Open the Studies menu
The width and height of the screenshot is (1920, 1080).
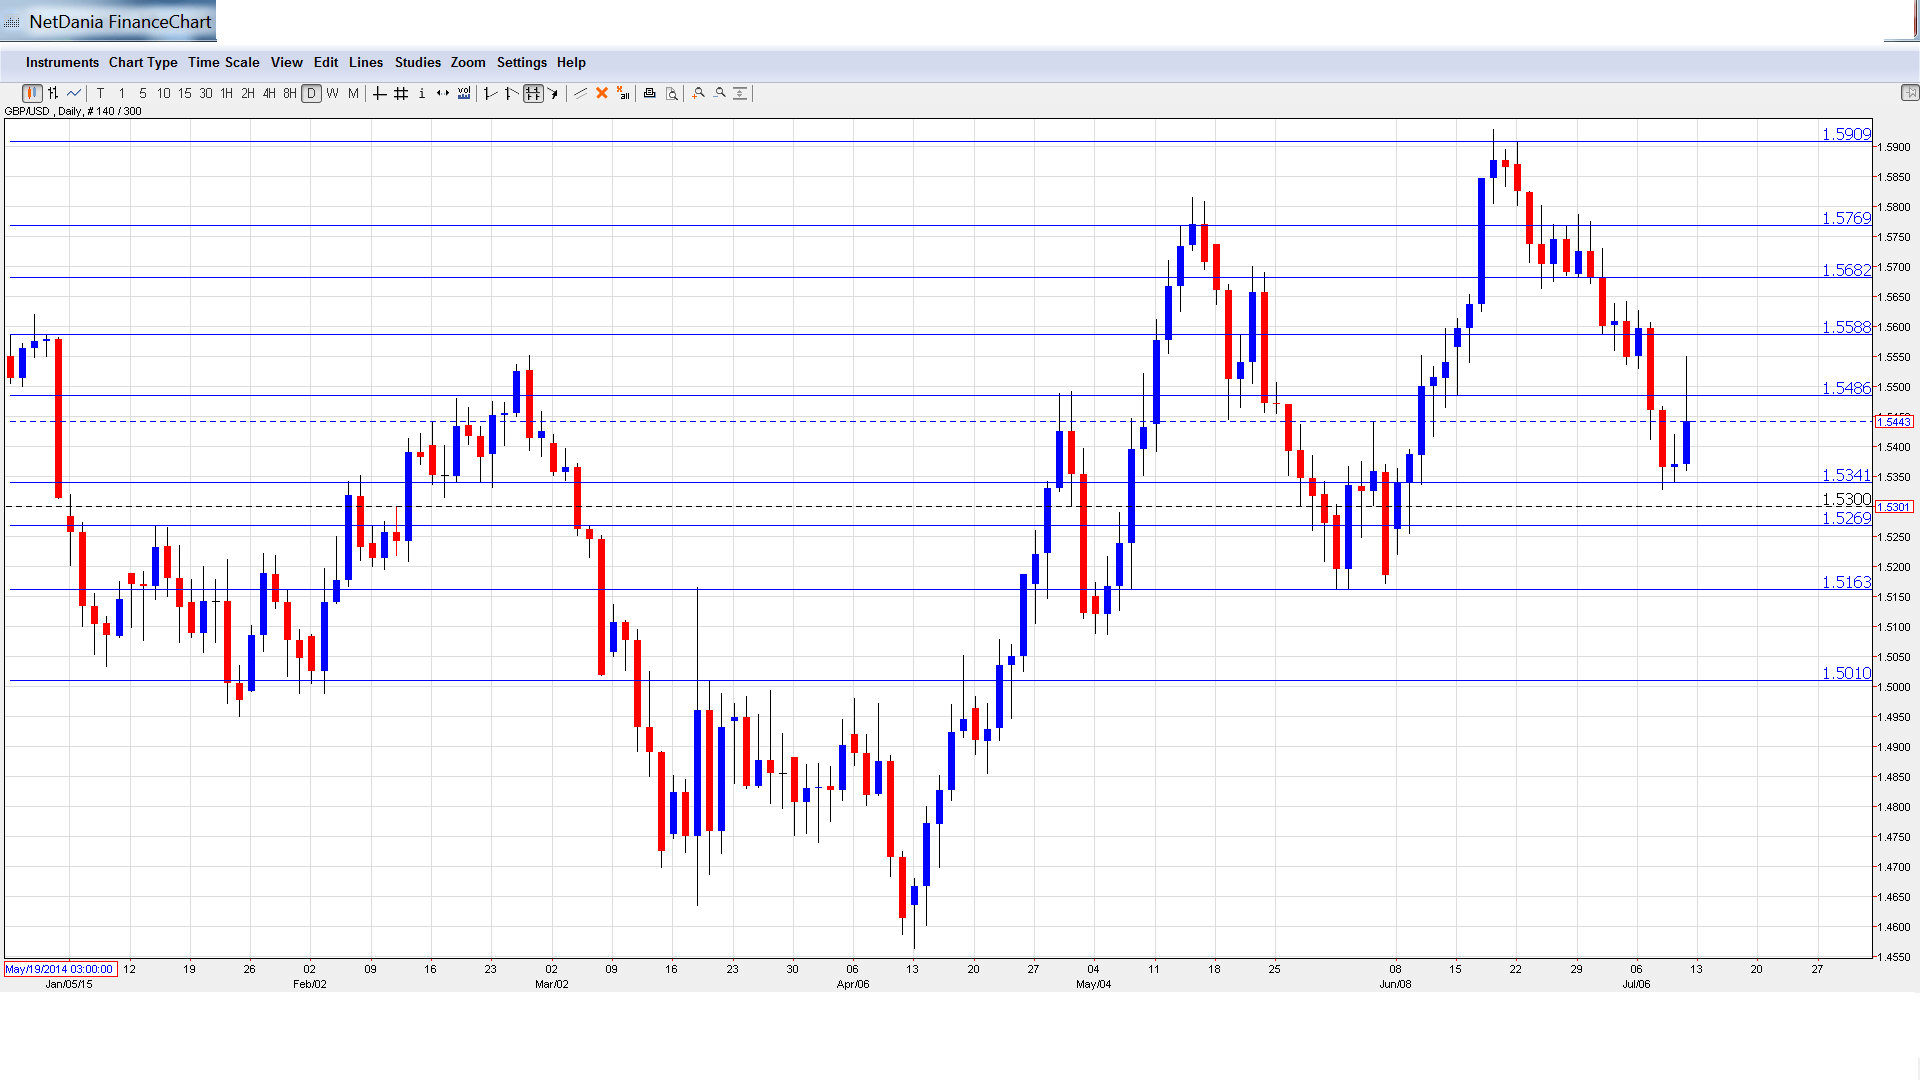(x=417, y=62)
